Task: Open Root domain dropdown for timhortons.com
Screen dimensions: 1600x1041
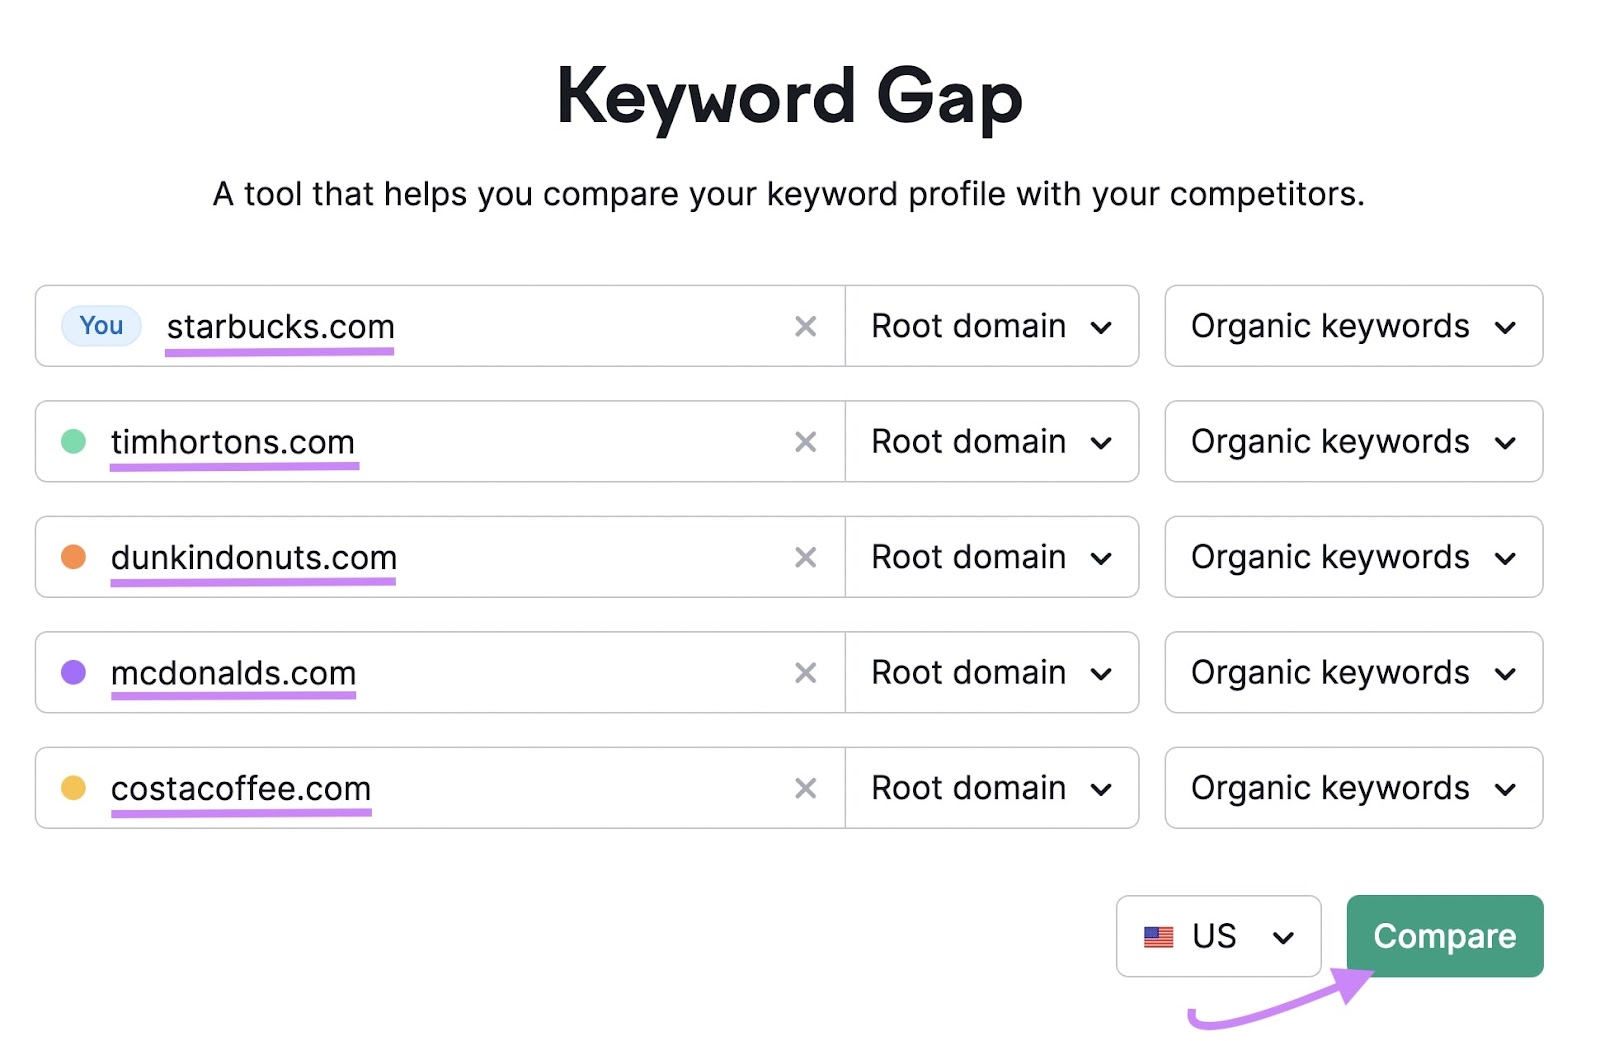Action: 992,441
